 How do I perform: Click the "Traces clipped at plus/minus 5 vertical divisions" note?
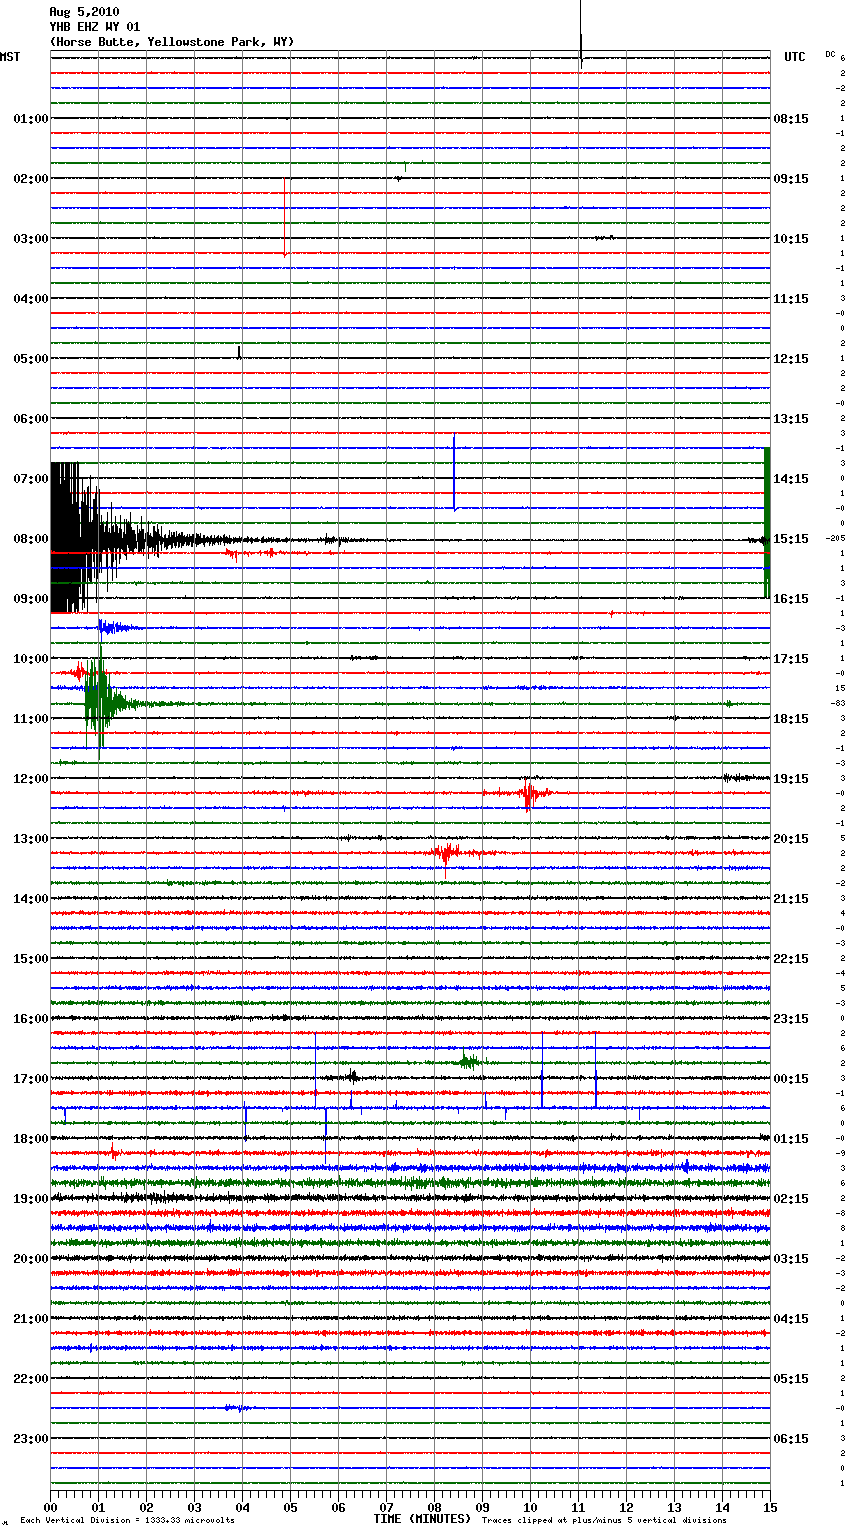[604, 1521]
